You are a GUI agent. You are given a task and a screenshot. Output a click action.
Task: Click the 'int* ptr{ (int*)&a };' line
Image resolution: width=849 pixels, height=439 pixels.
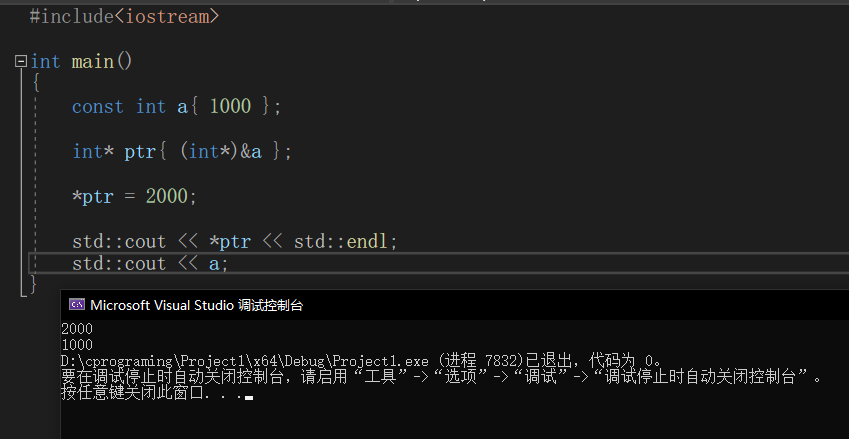[182, 151]
